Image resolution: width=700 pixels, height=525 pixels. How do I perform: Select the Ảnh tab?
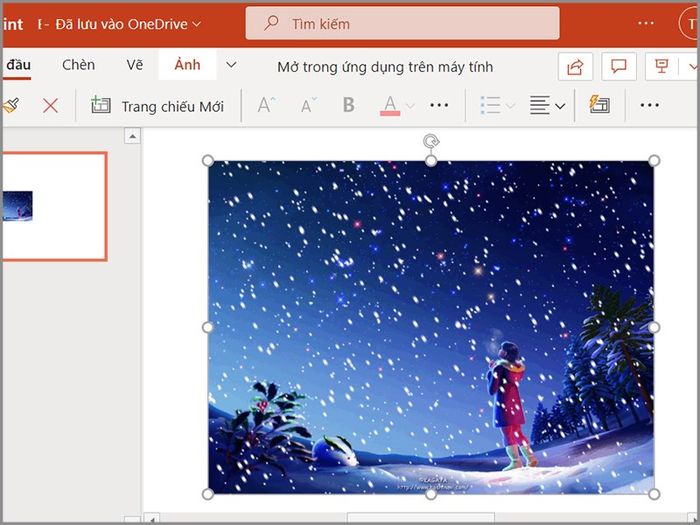pos(188,65)
